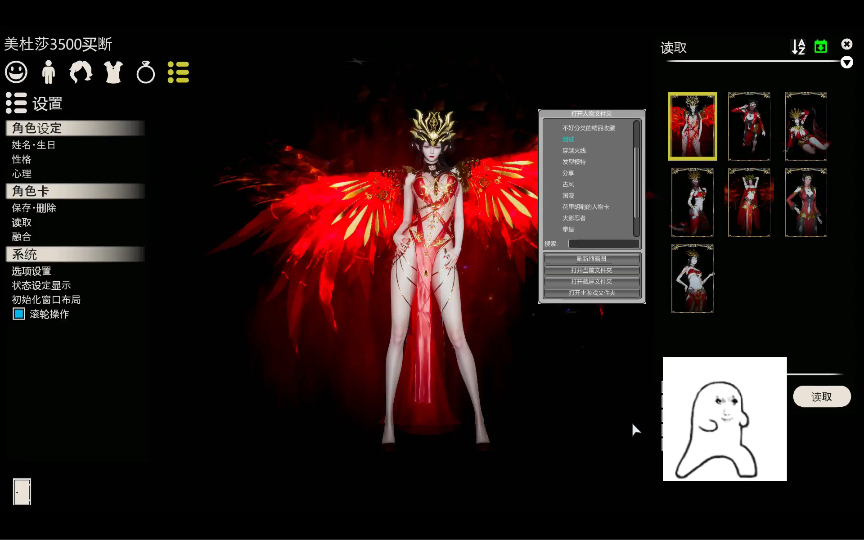Click the green calendar date-sort icon

click(821, 47)
